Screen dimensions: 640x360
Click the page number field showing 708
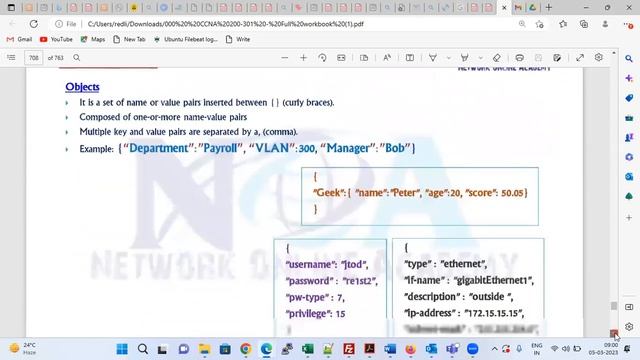(x=33, y=58)
